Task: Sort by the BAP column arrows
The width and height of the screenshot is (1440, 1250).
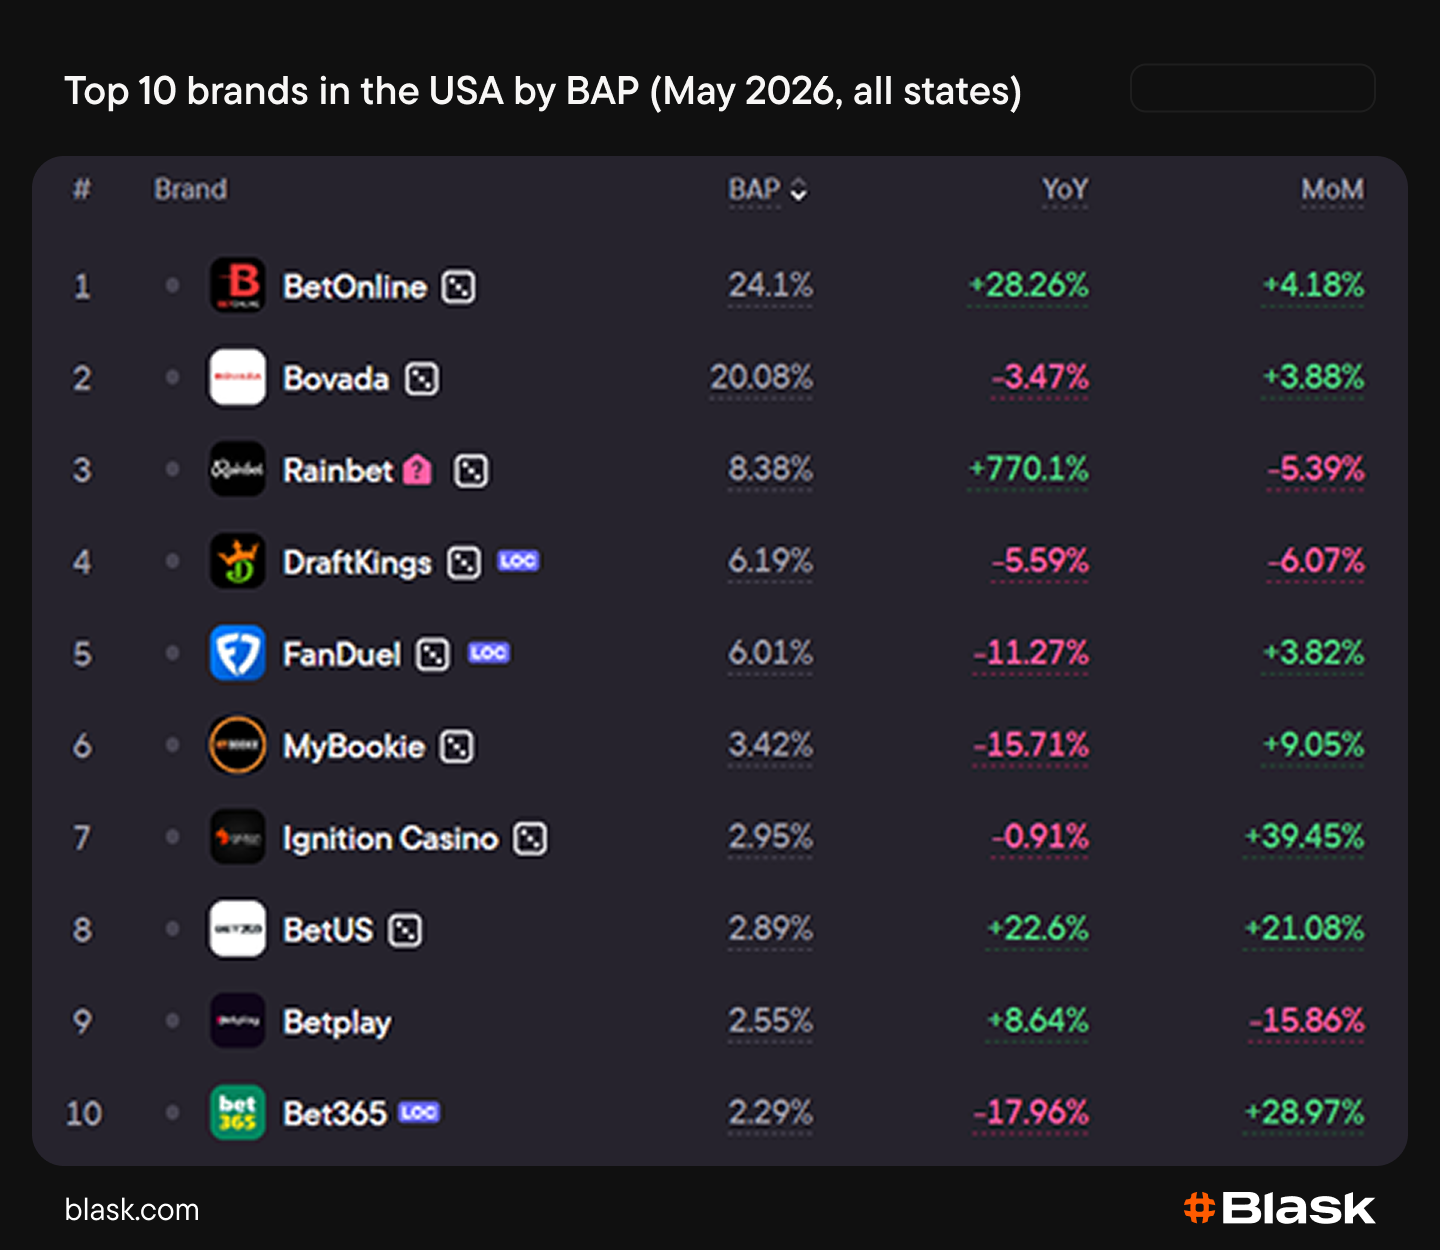Action: pyautogui.click(x=798, y=190)
